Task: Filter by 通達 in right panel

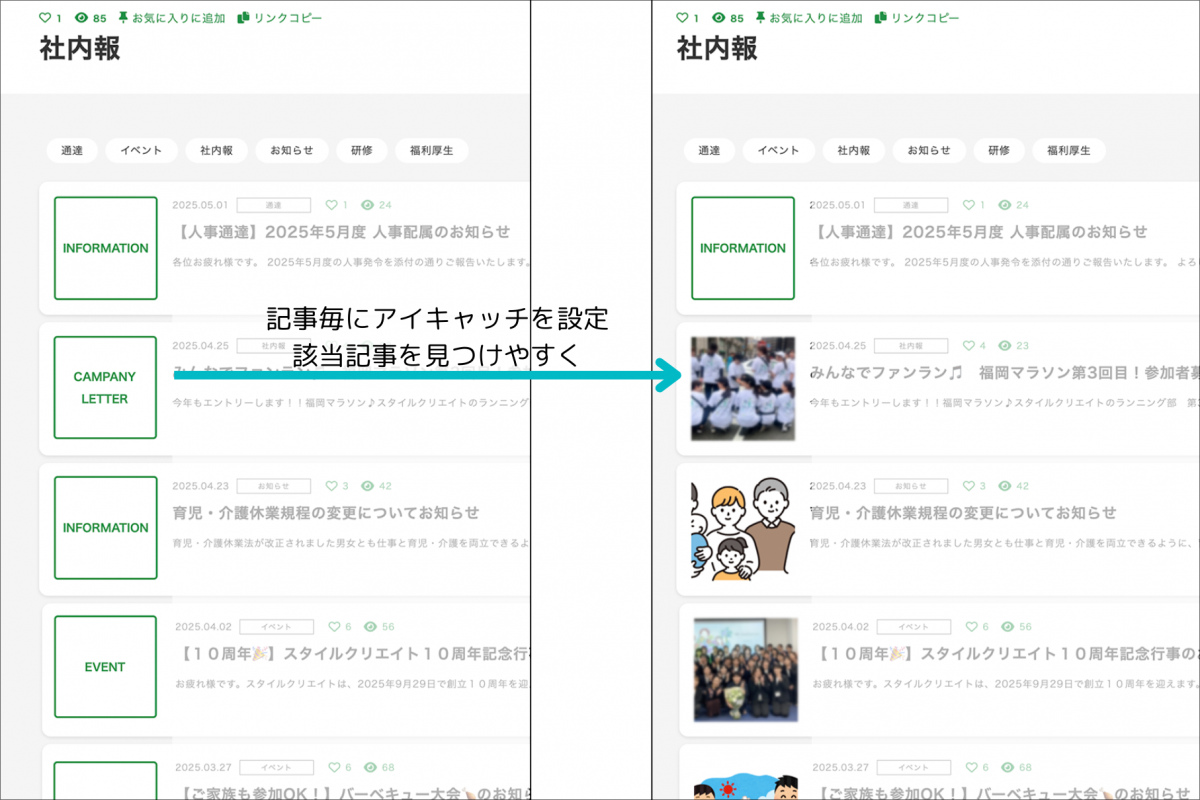Action: point(709,151)
